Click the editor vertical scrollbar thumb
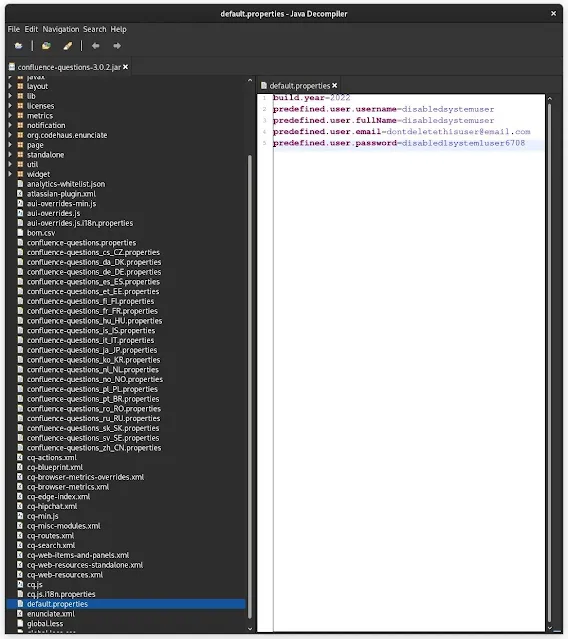The height and width of the screenshot is (639, 568). point(549,363)
